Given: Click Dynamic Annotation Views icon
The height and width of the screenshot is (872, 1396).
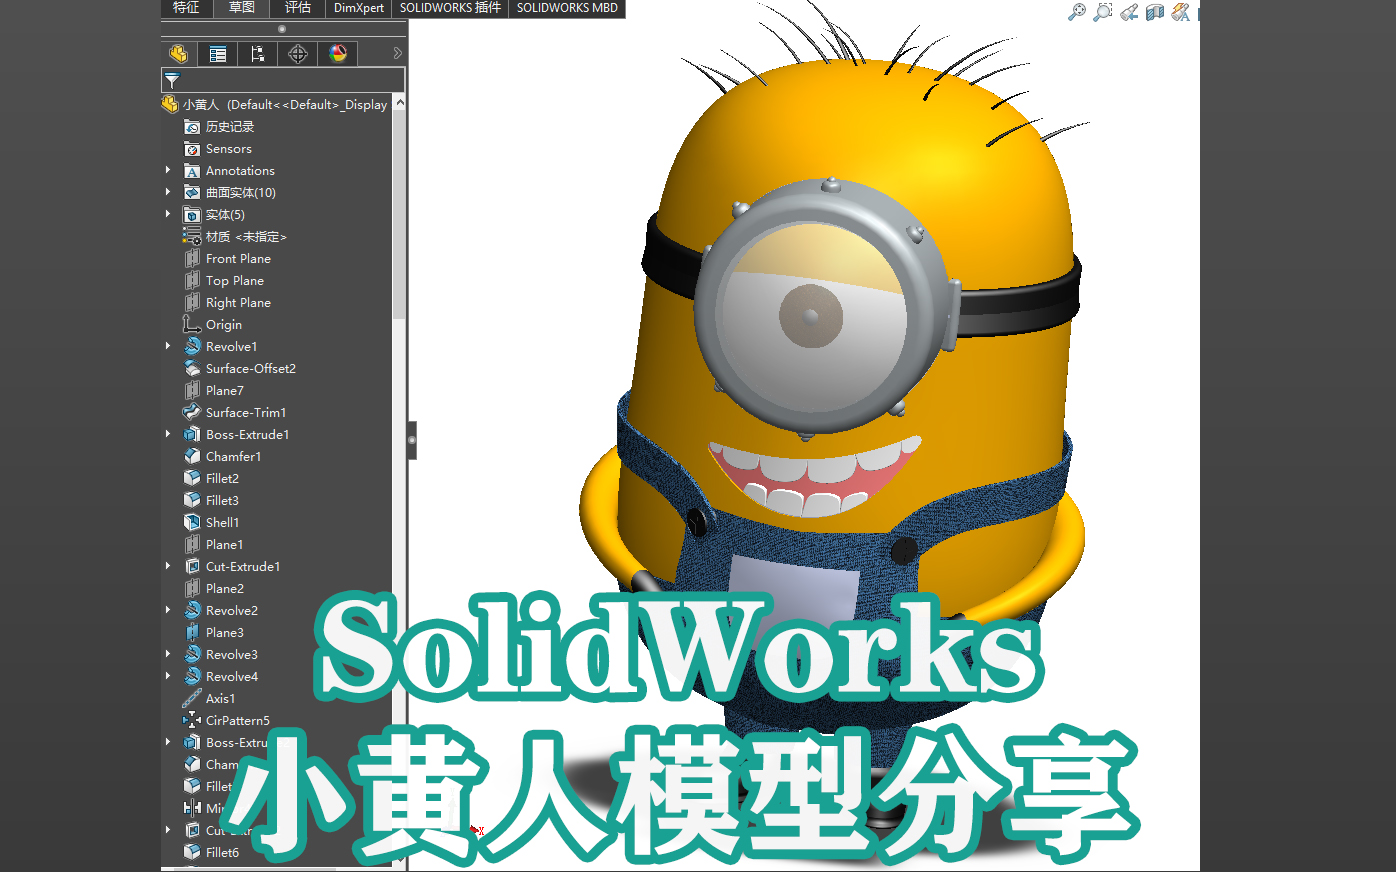Looking at the screenshot, I should click(1181, 12).
